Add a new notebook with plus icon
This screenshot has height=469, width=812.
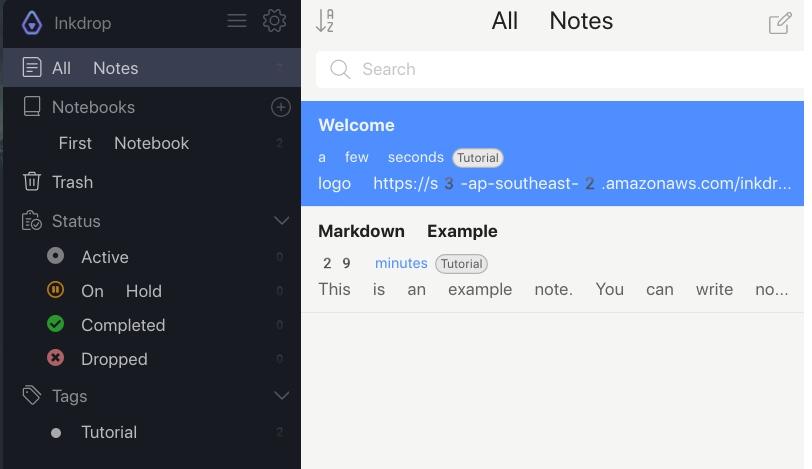[x=281, y=107]
